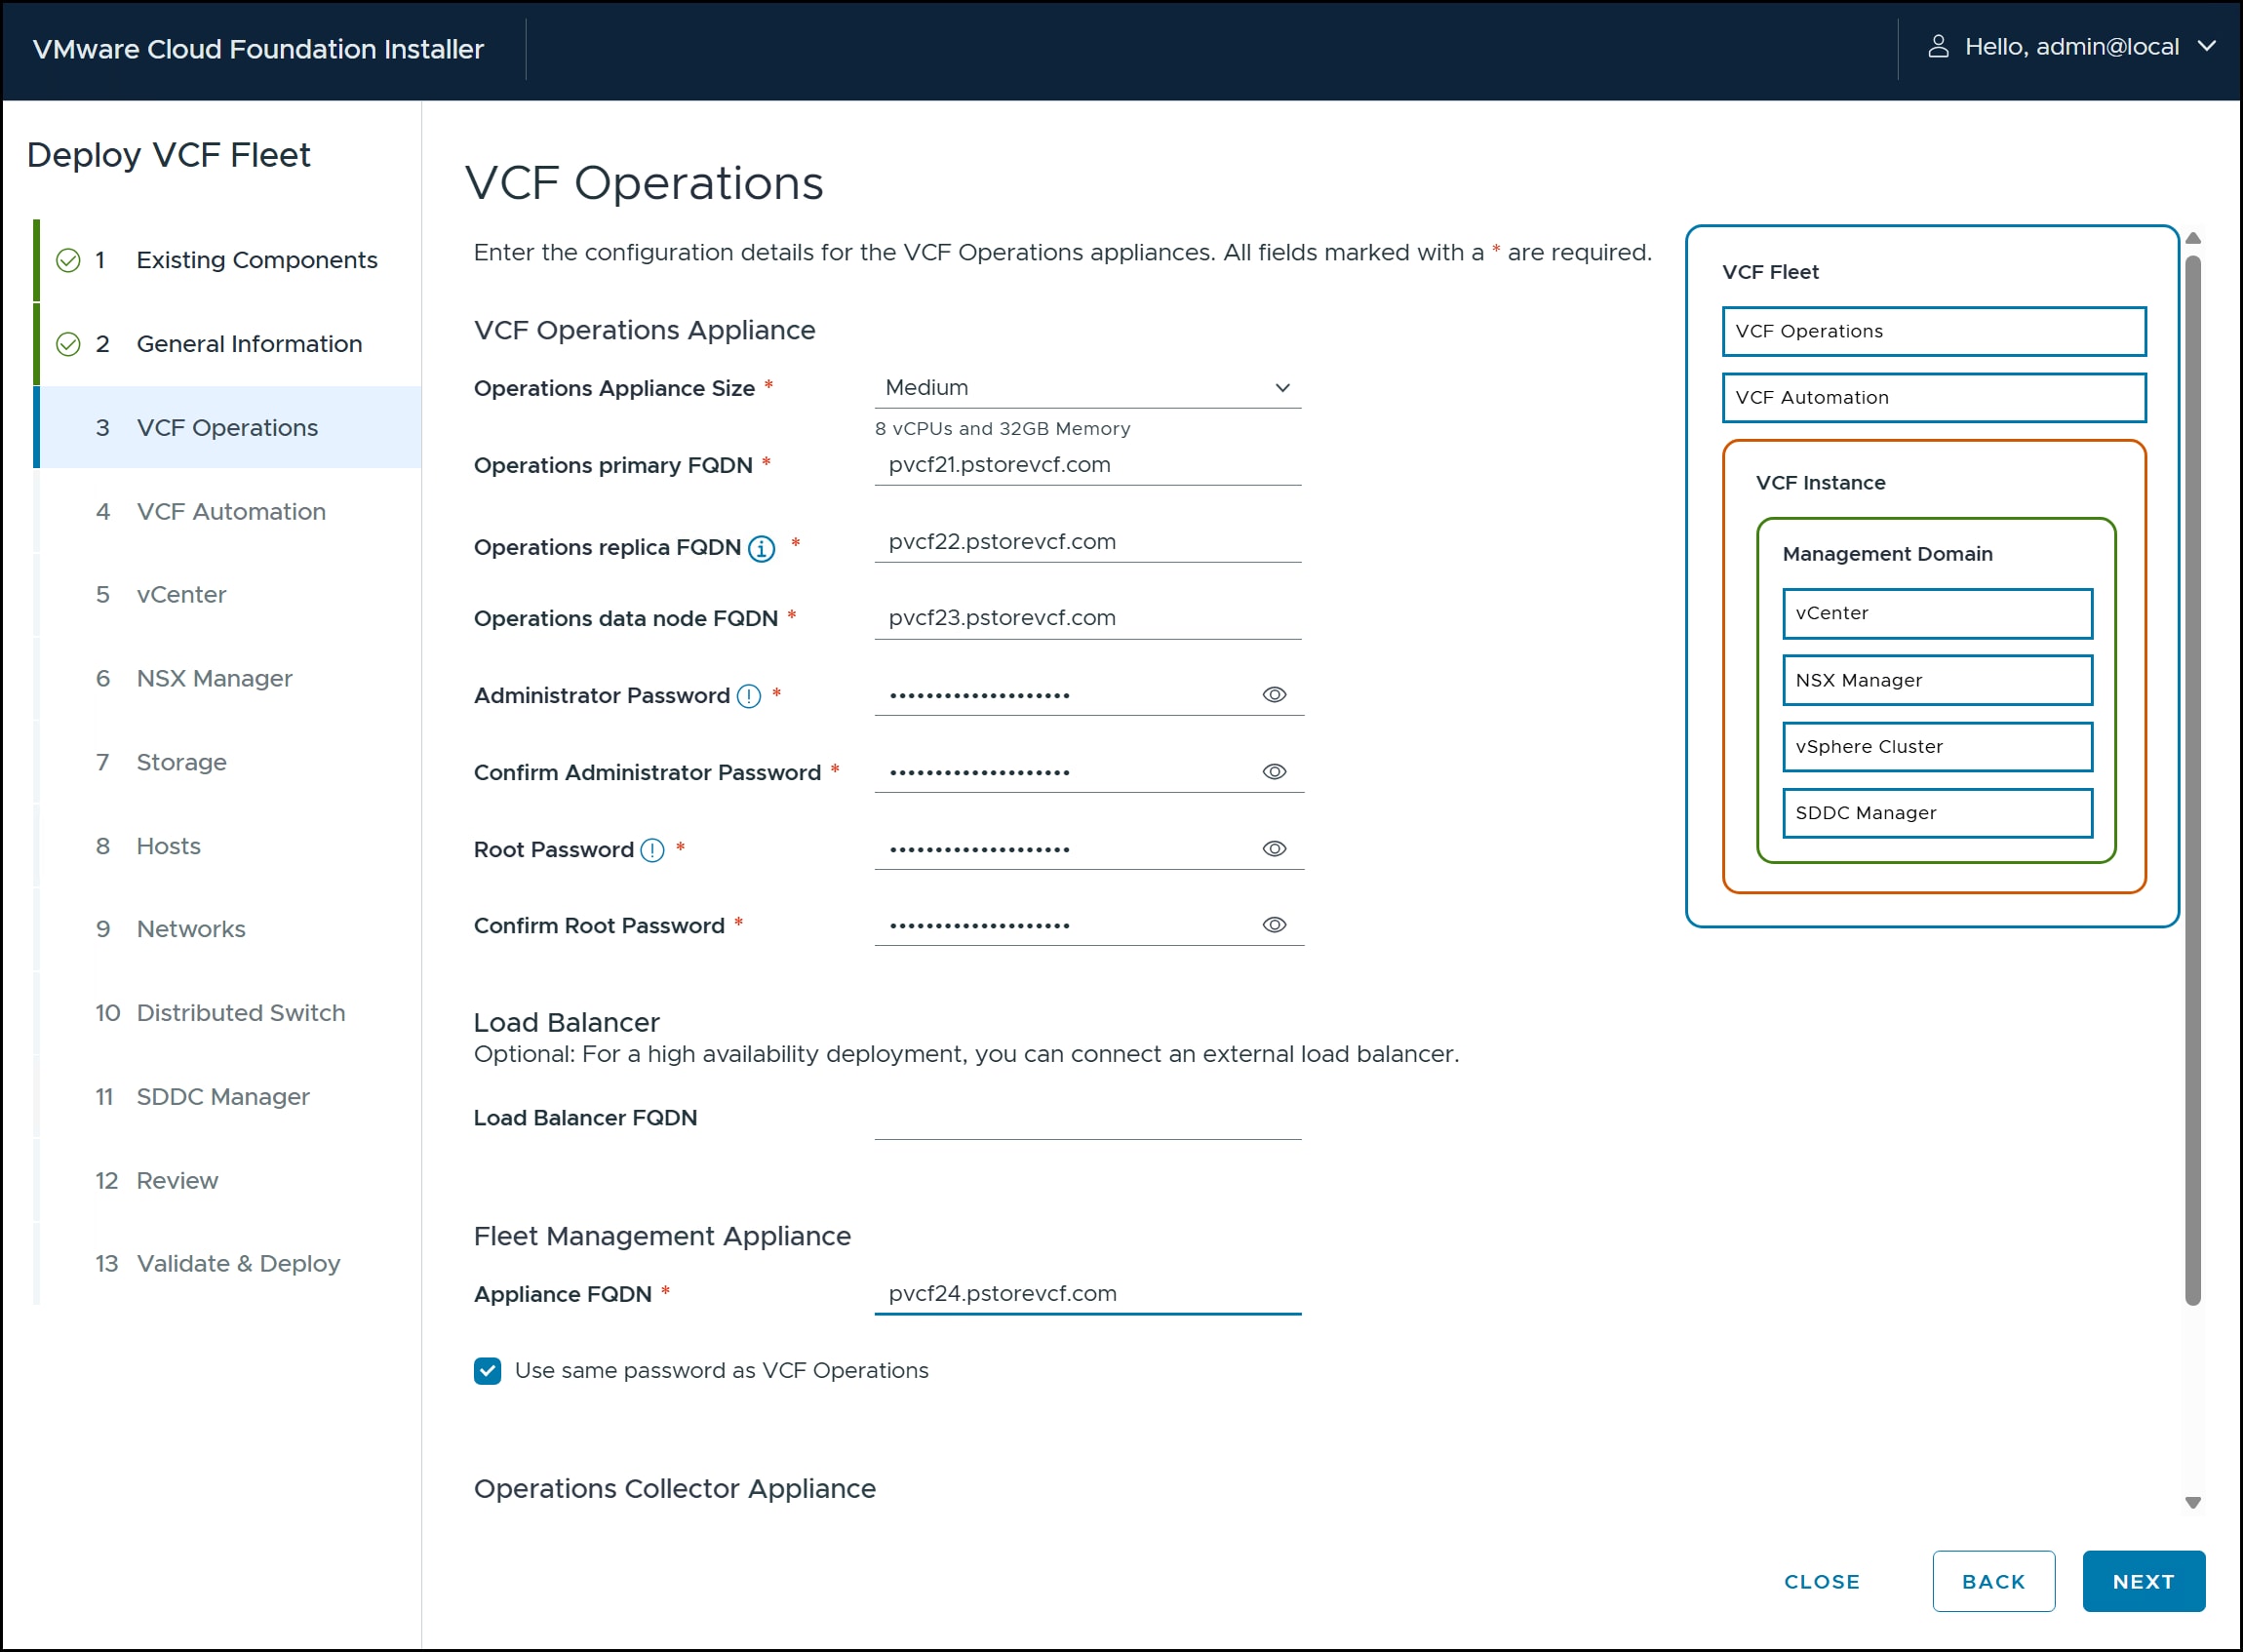Click the green checkmark for General Information
The width and height of the screenshot is (2243, 1652).
(x=68, y=344)
